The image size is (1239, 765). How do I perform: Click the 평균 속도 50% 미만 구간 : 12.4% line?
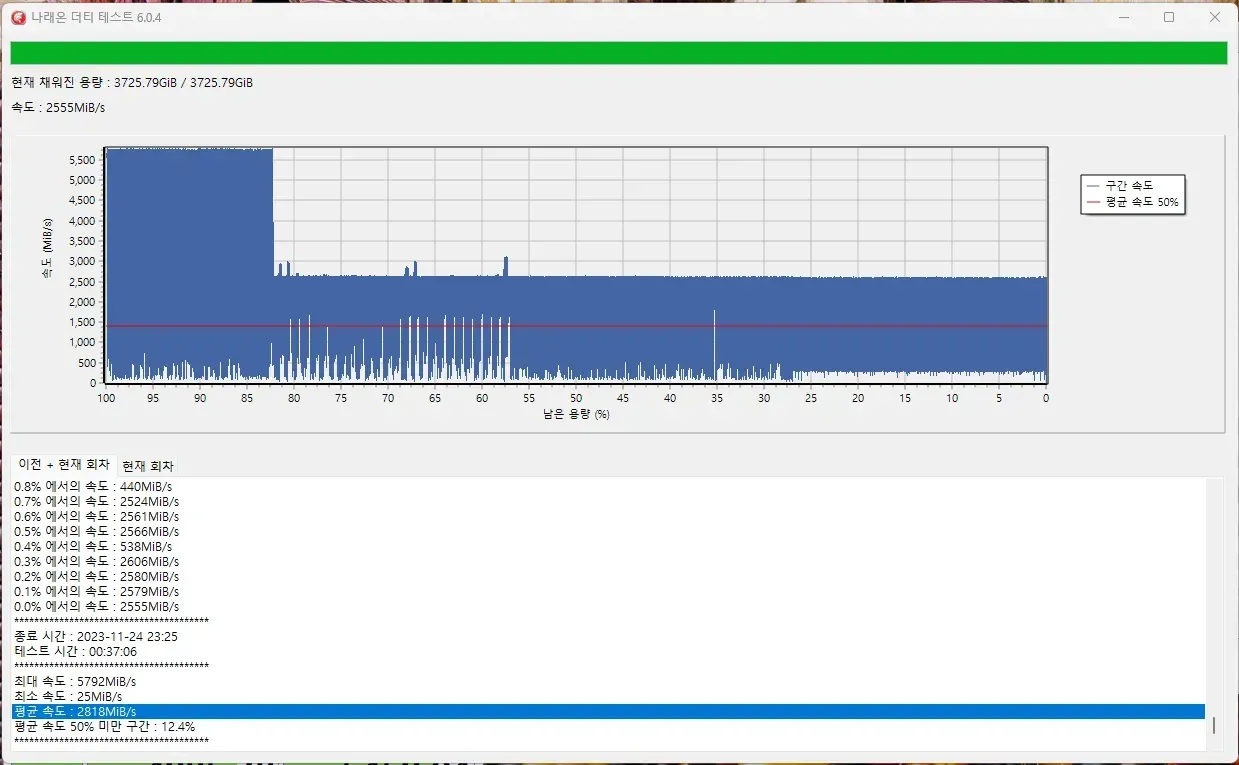coord(105,726)
